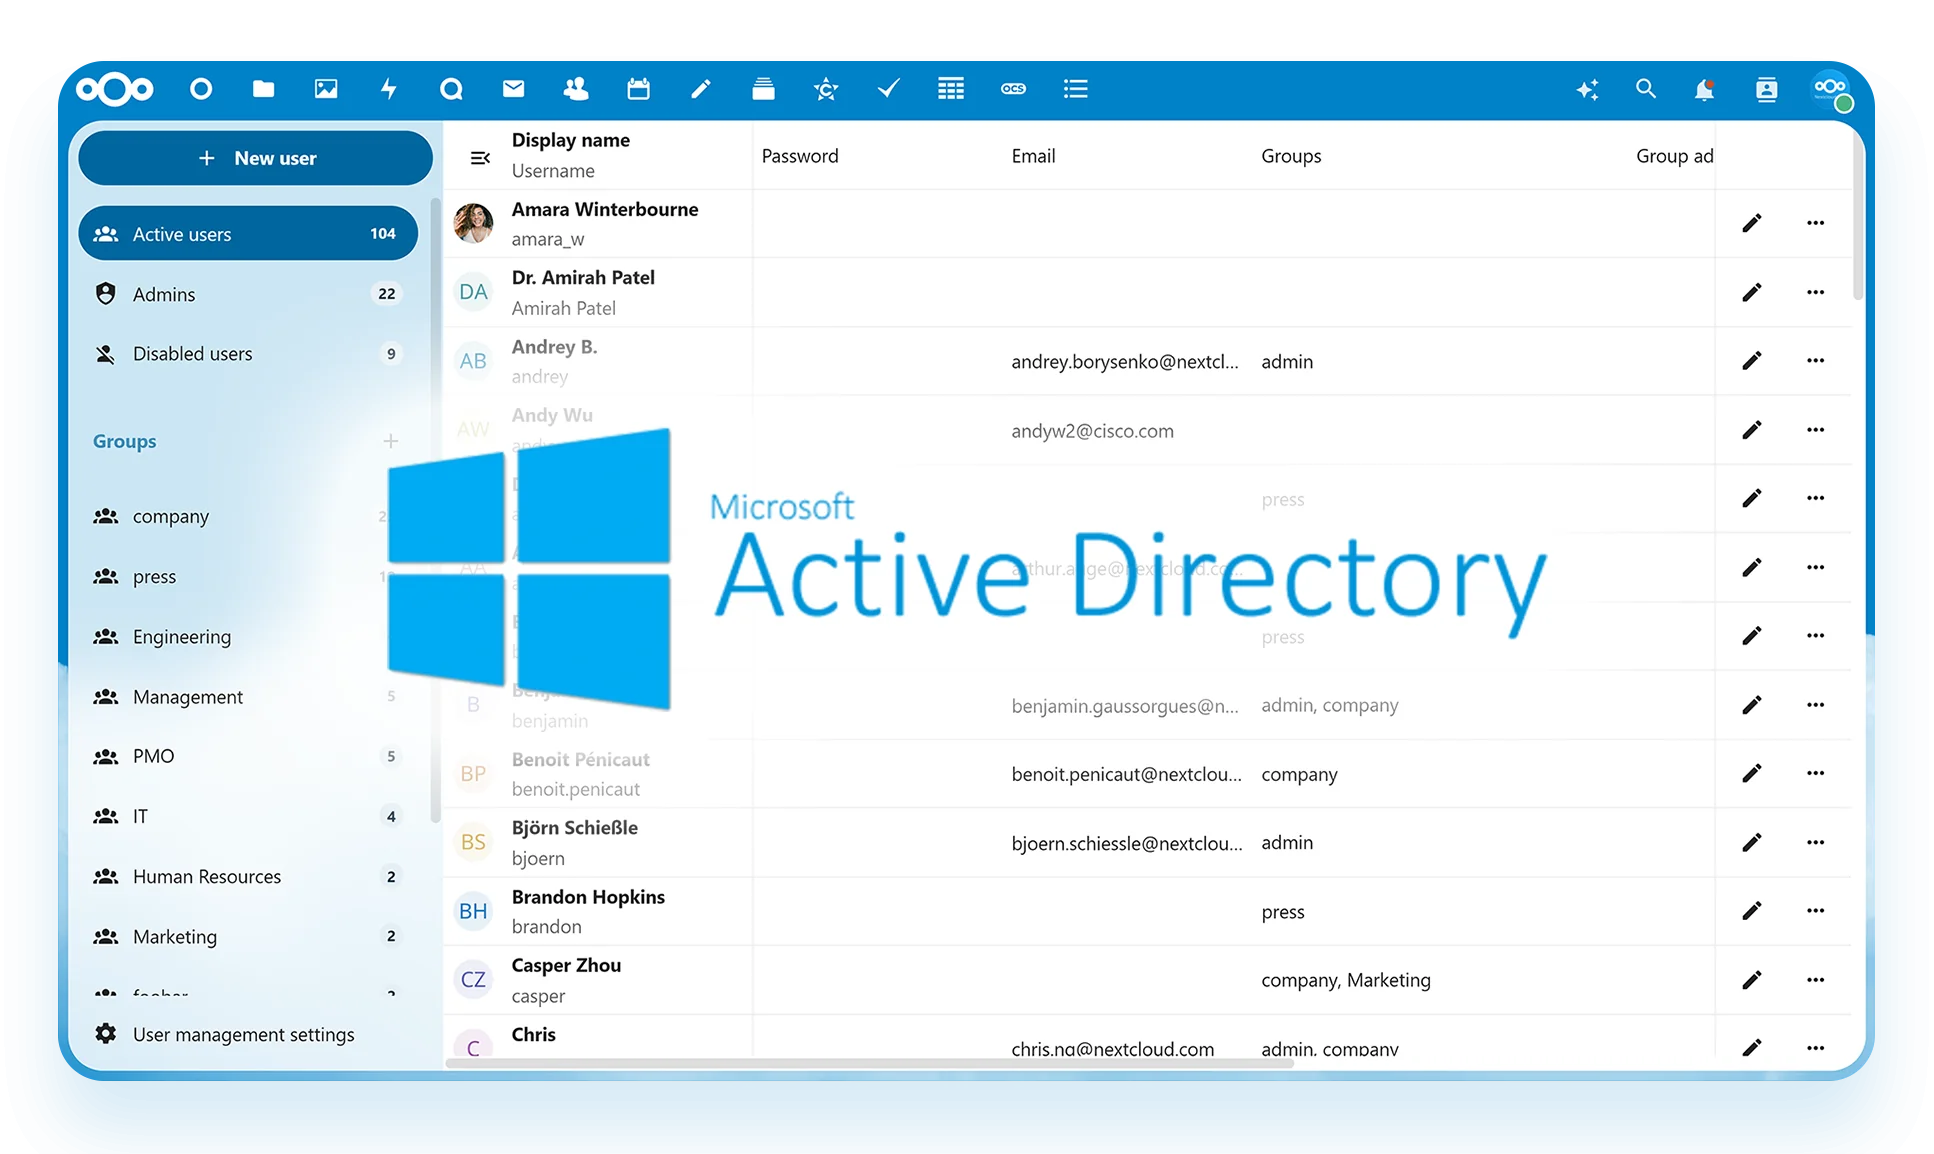Click the New user button

click(x=256, y=158)
